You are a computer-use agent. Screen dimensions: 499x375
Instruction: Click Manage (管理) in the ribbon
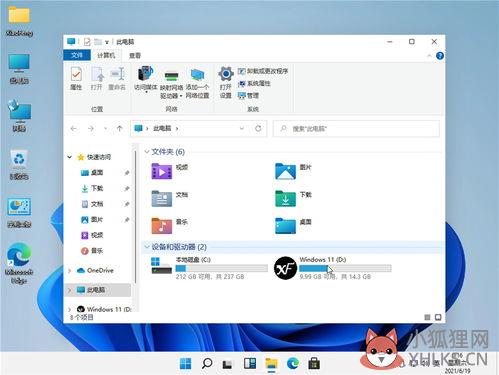(x=248, y=96)
